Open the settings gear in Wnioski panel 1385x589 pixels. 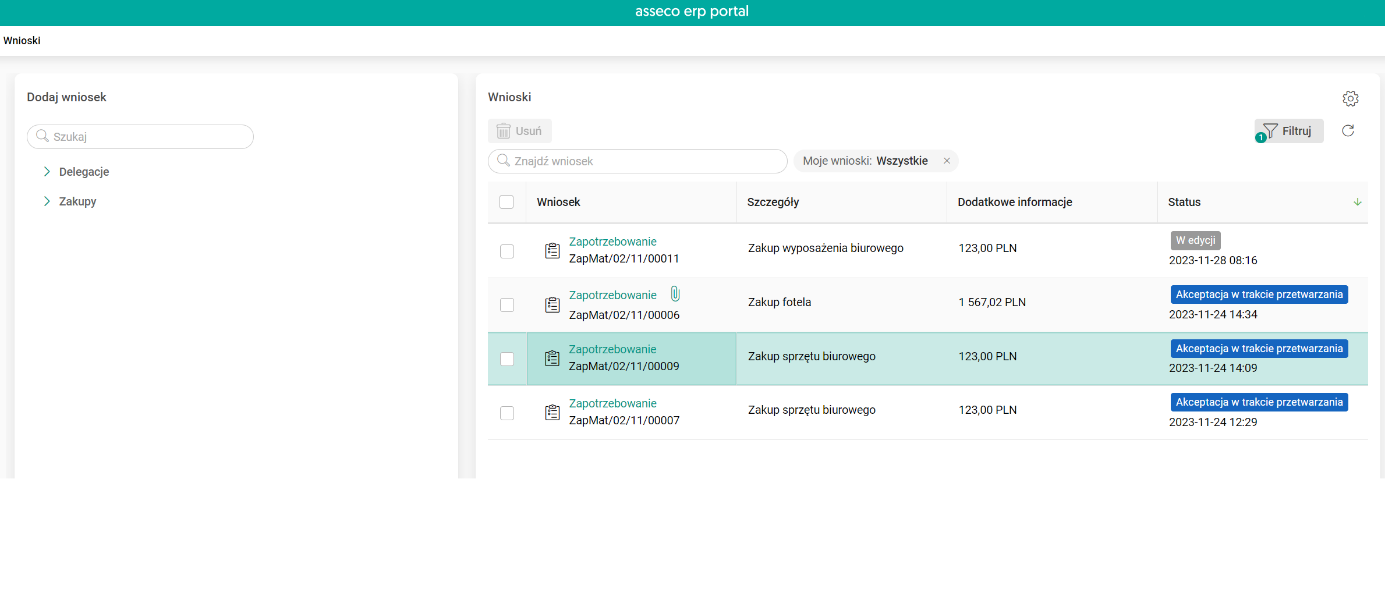click(x=1350, y=99)
